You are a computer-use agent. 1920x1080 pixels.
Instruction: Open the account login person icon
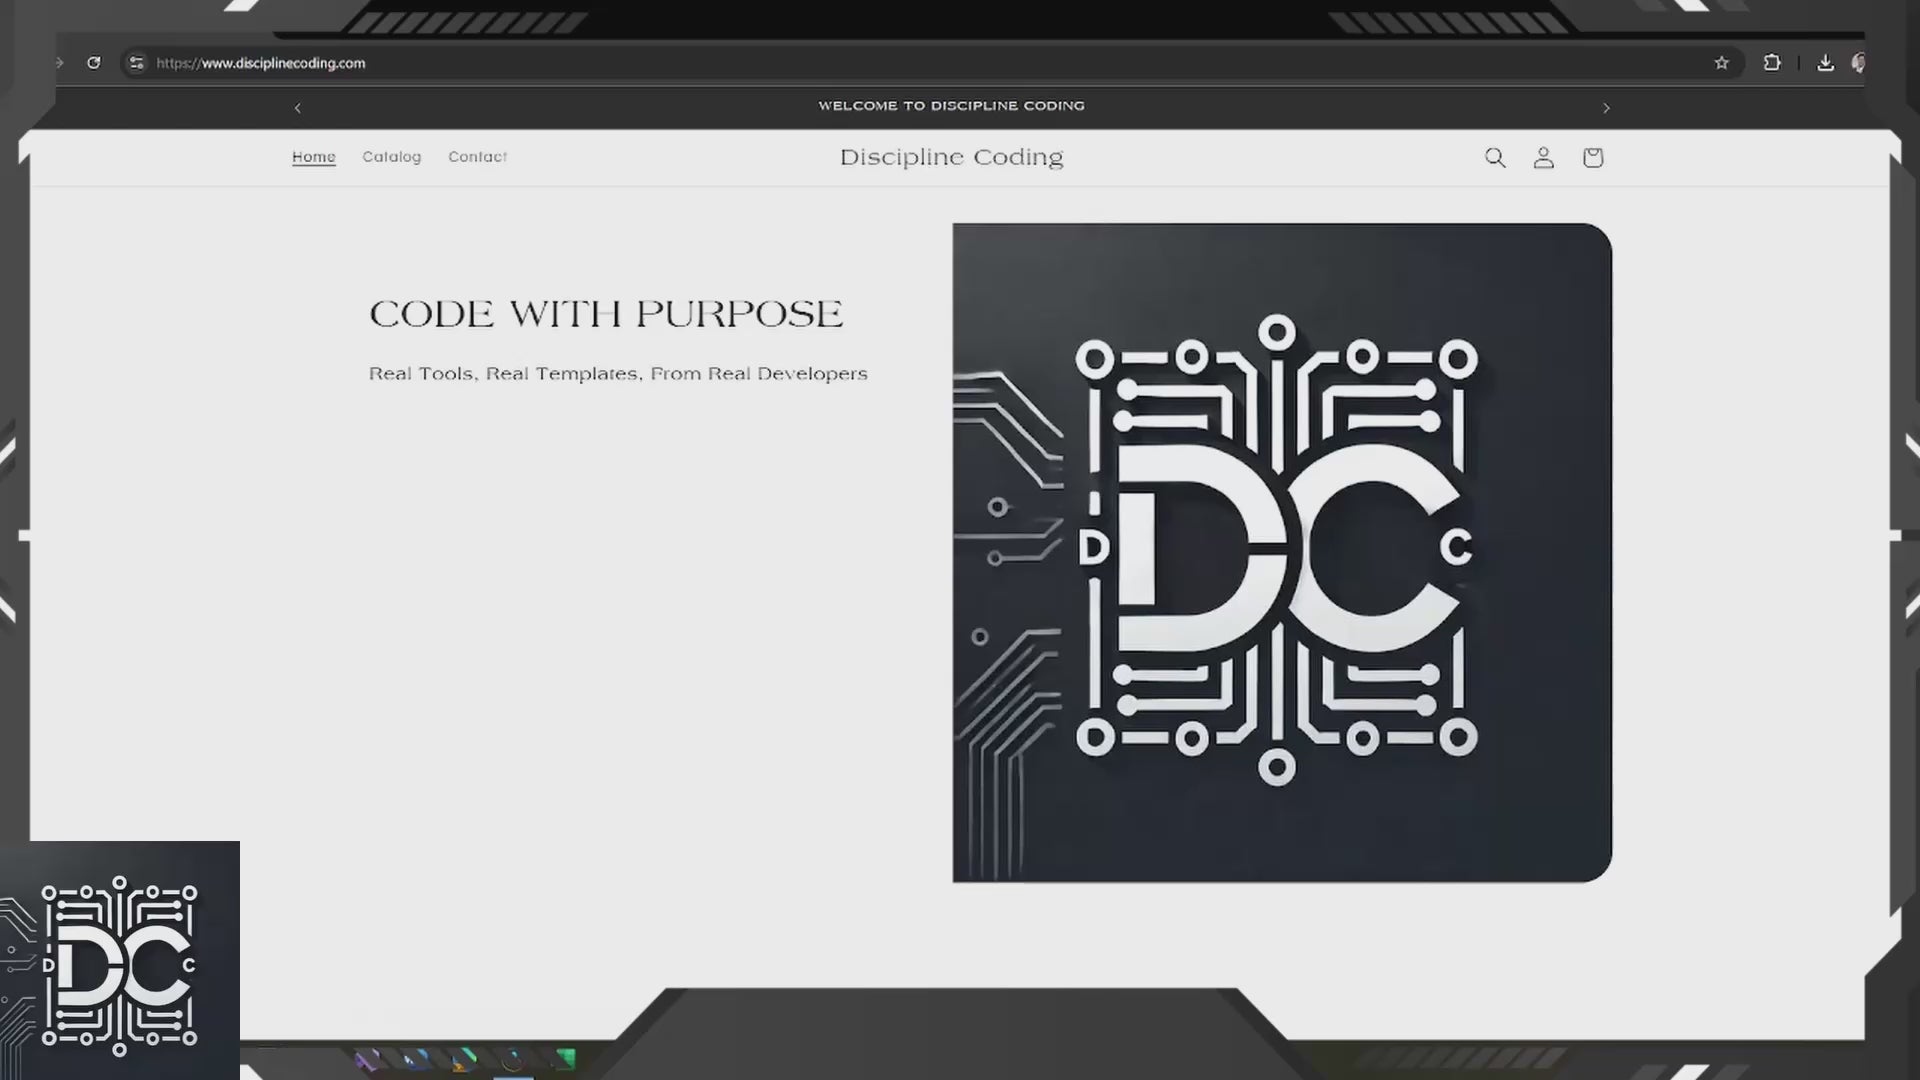(x=1543, y=158)
